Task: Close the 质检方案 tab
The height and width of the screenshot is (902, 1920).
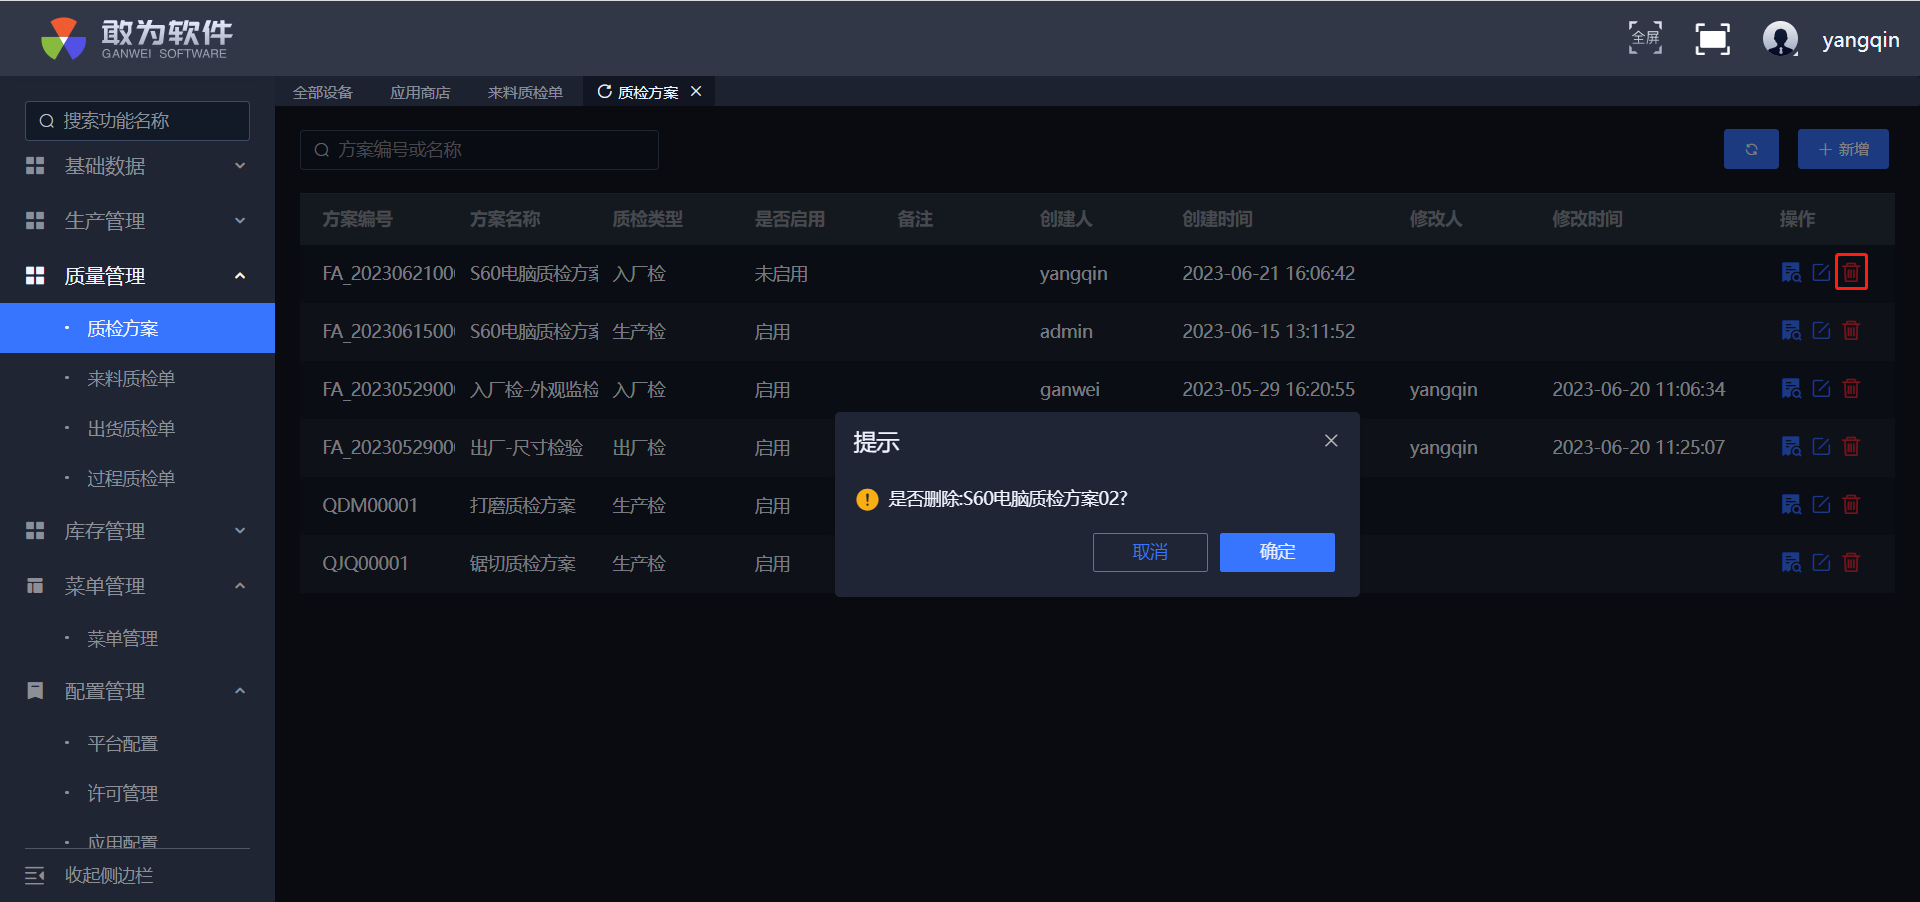Action: (x=696, y=91)
